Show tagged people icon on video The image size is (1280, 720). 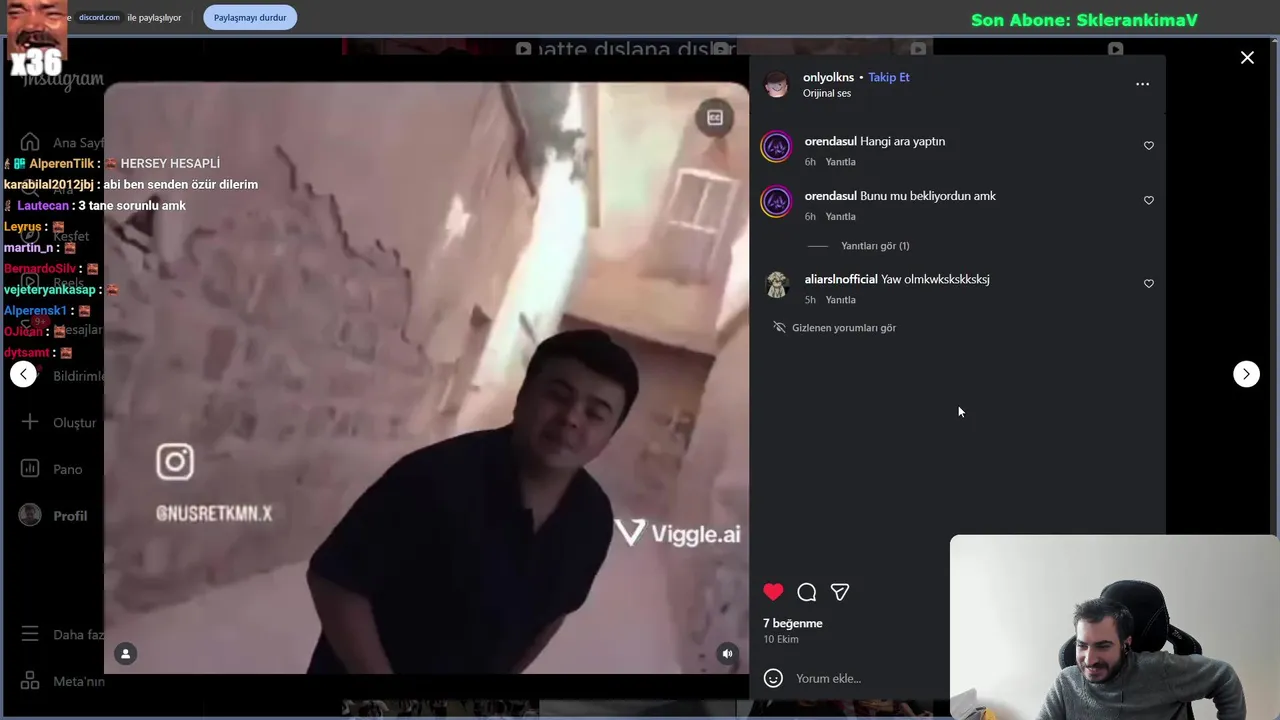point(125,654)
